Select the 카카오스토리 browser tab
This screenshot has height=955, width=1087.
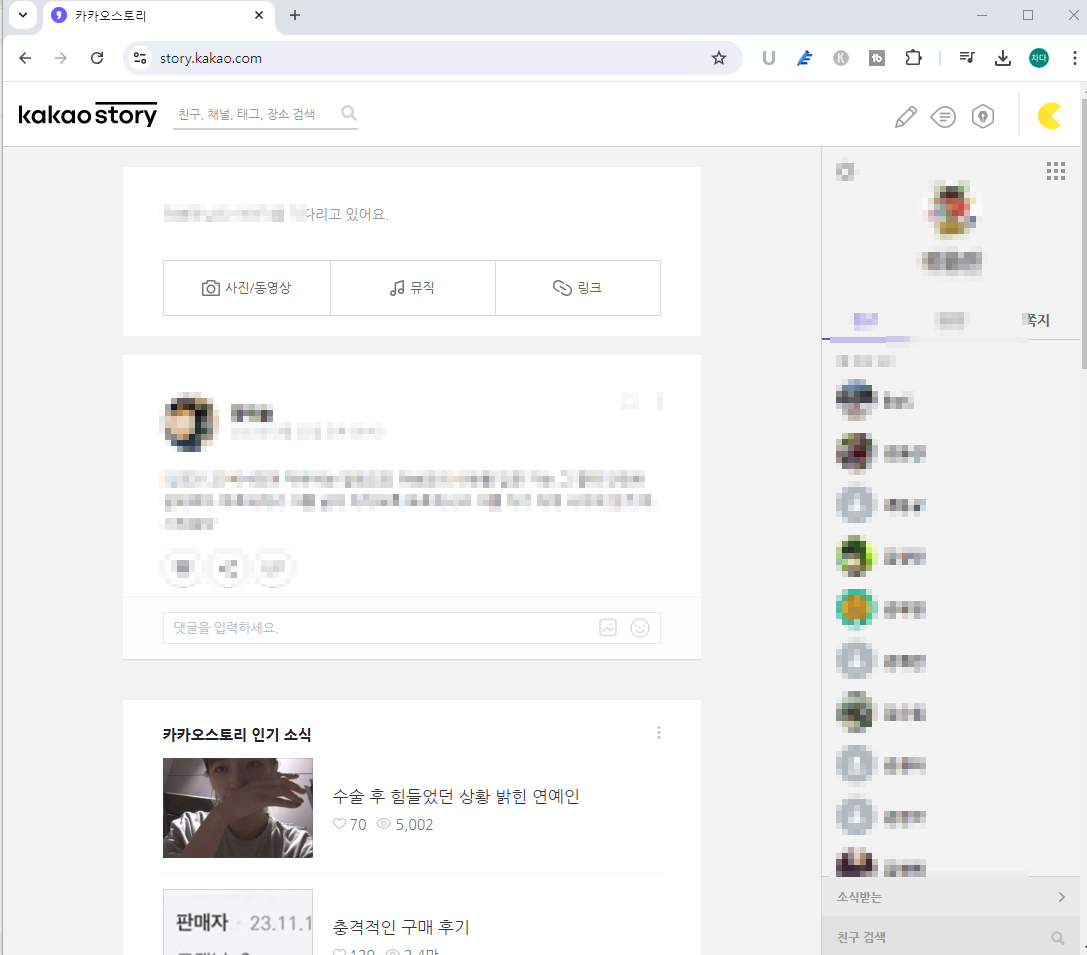coord(140,15)
